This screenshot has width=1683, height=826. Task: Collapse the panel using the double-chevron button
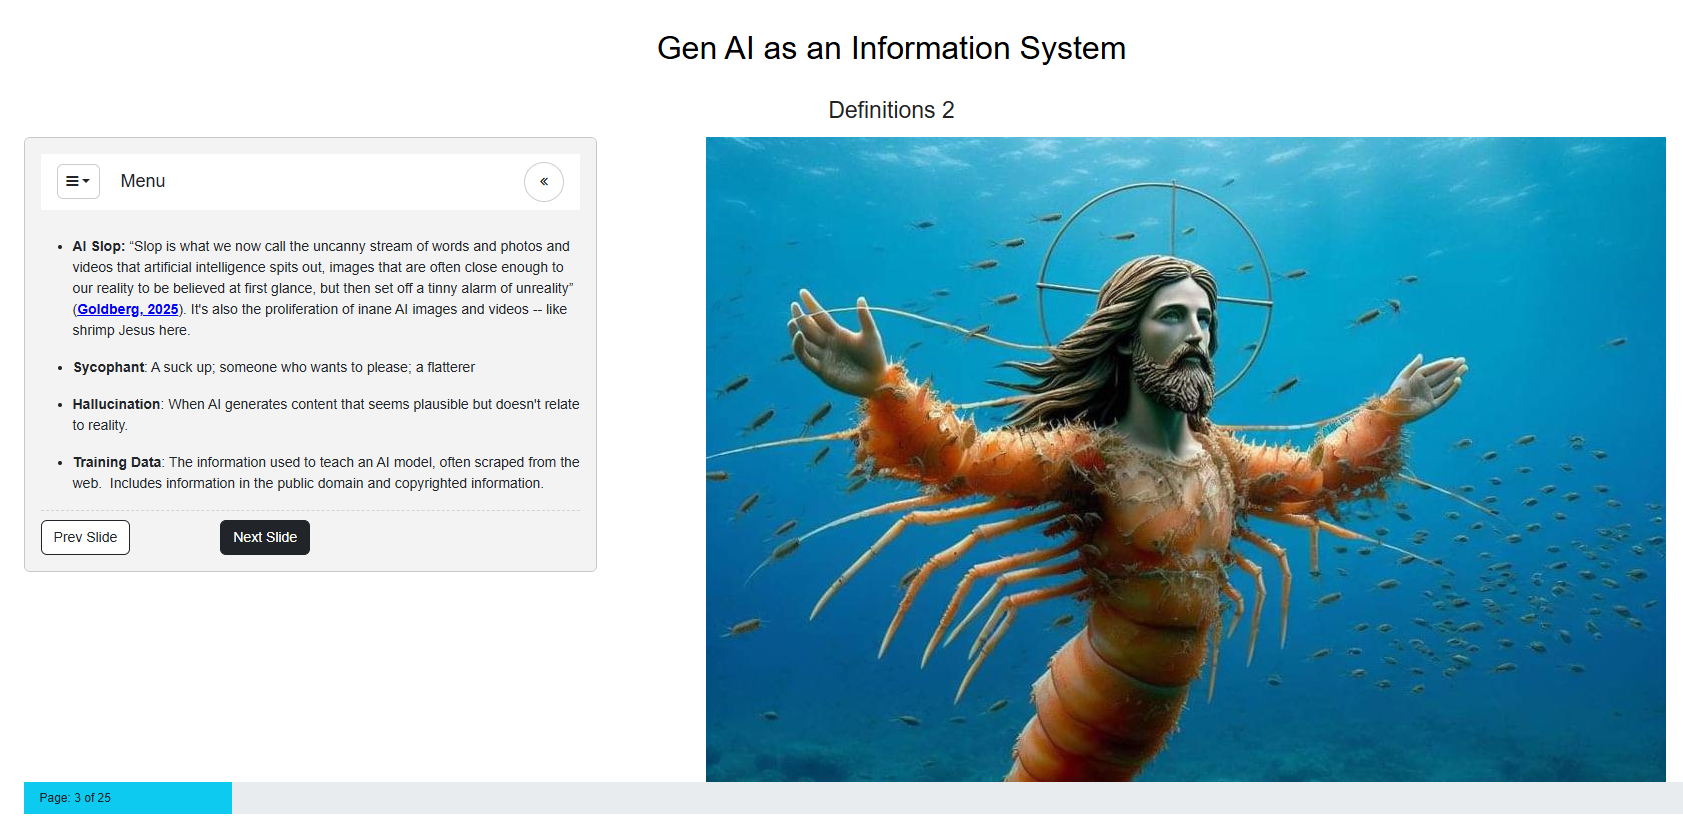[543, 181]
